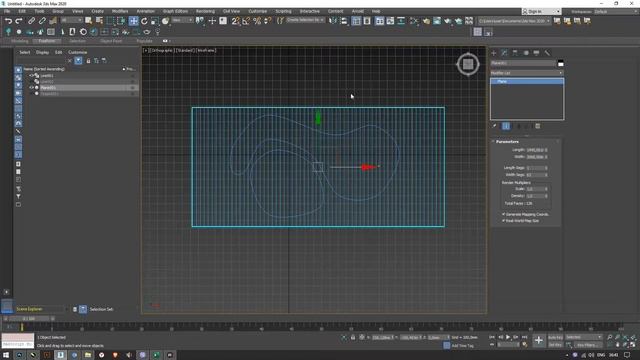Screen dimensions: 640x360
Task: Toggle the Percent Snap icon
Action: tap(257, 21)
